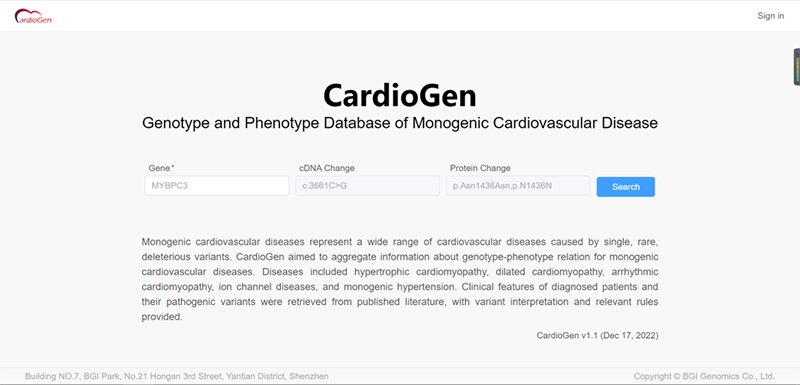The height and width of the screenshot is (385, 800).
Task: Select the Protein Change input field
Action: [518, 186]
